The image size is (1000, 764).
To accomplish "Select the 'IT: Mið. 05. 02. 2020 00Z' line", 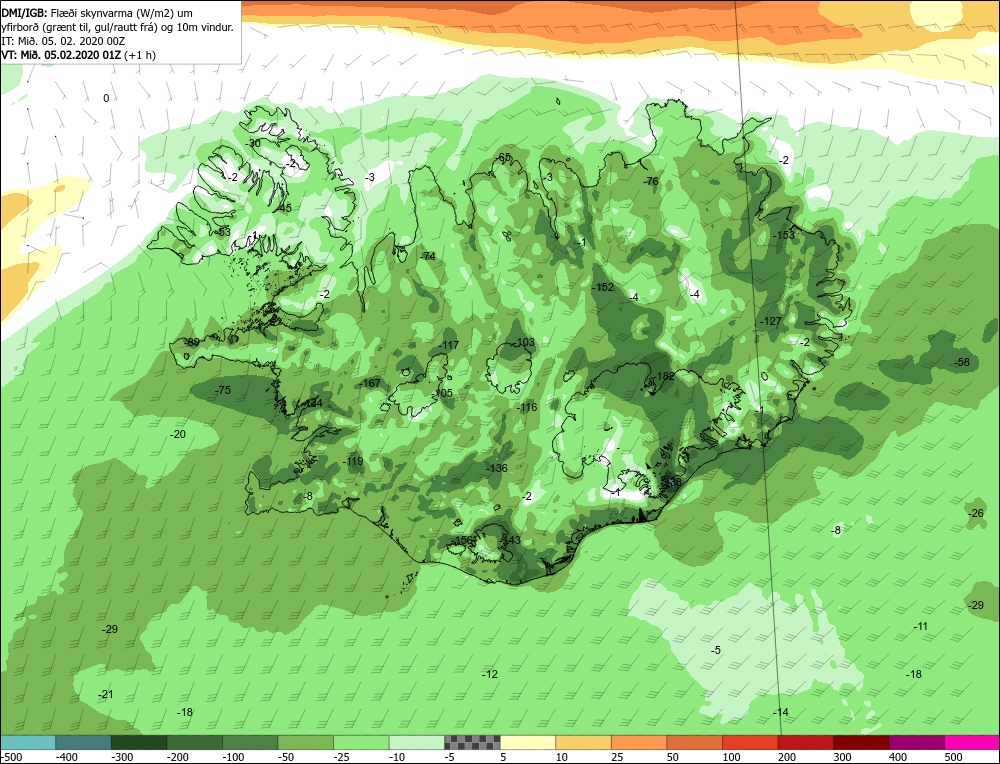I will (62, 41).
